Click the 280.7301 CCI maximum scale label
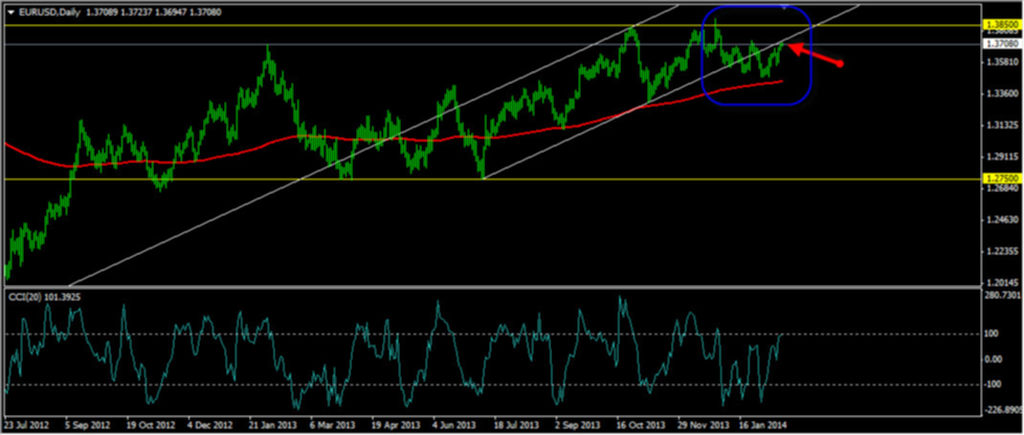The height and width of the screenshot is (435, 1024). 1001,295
